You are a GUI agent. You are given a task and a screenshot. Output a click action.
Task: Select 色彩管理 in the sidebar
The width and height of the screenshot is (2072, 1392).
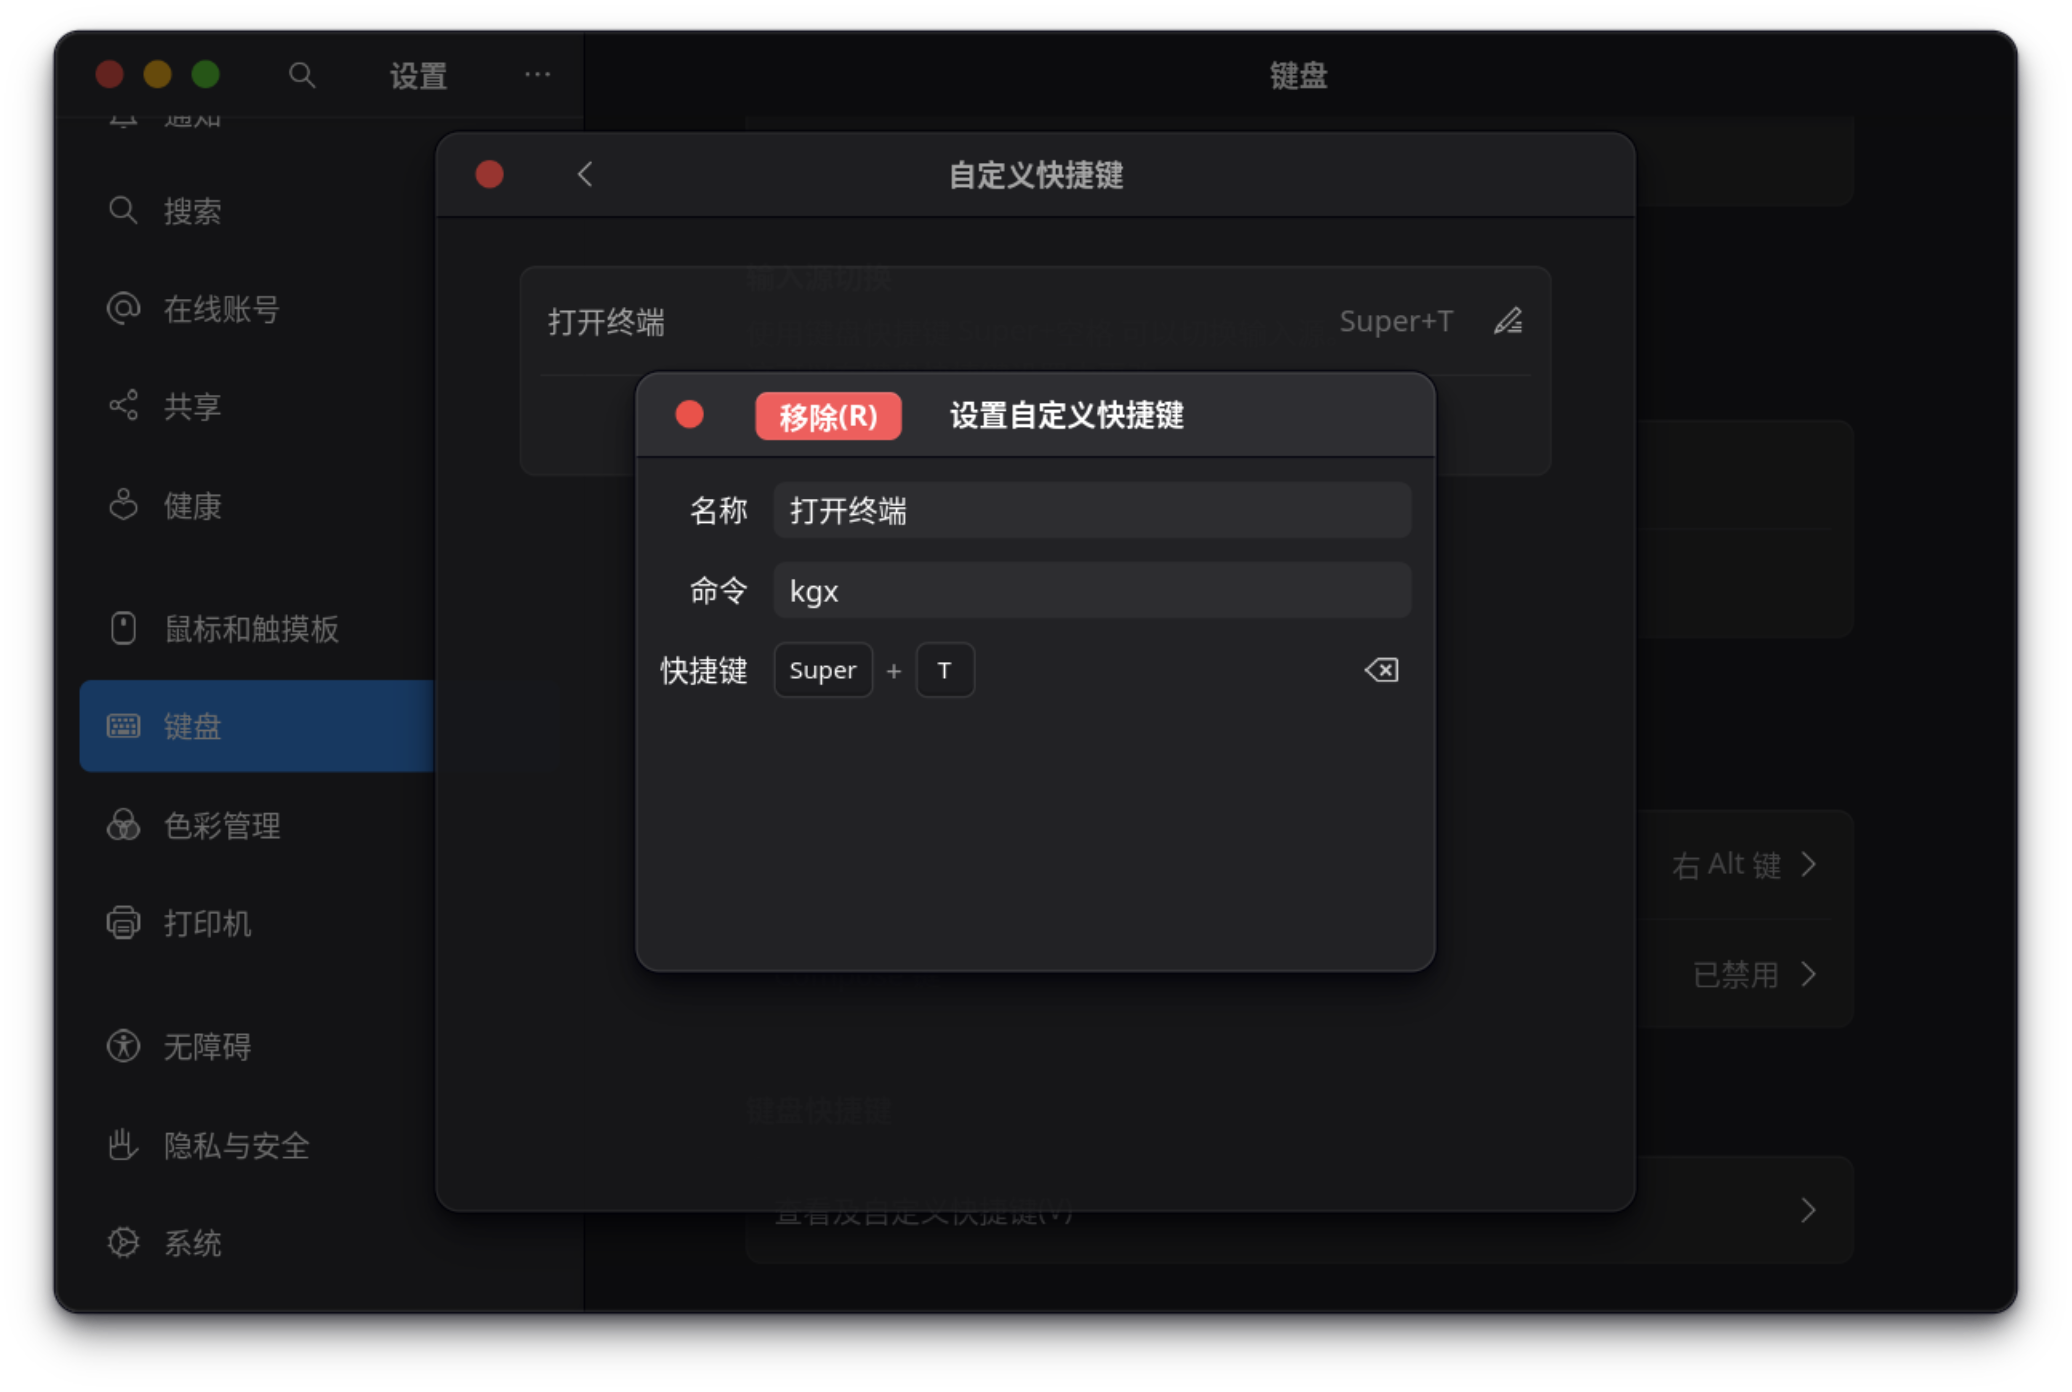[x=221, y=825]
